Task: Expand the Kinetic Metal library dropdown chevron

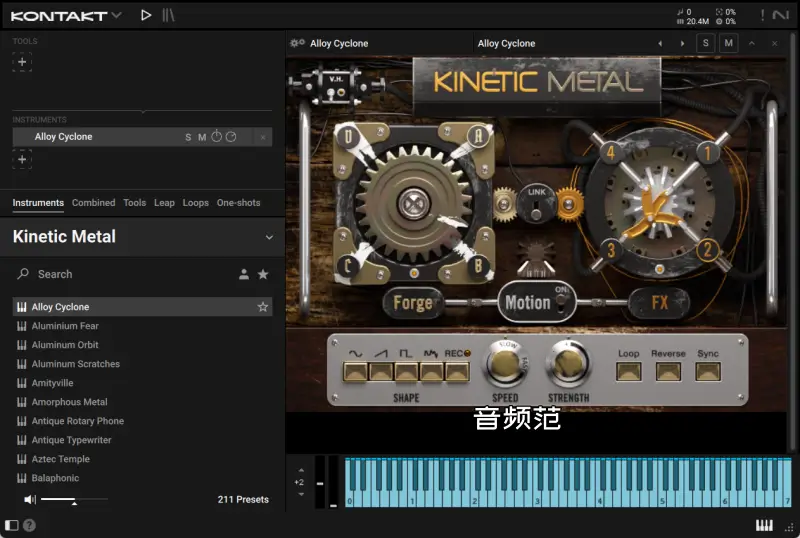Action: coord(269,237)
